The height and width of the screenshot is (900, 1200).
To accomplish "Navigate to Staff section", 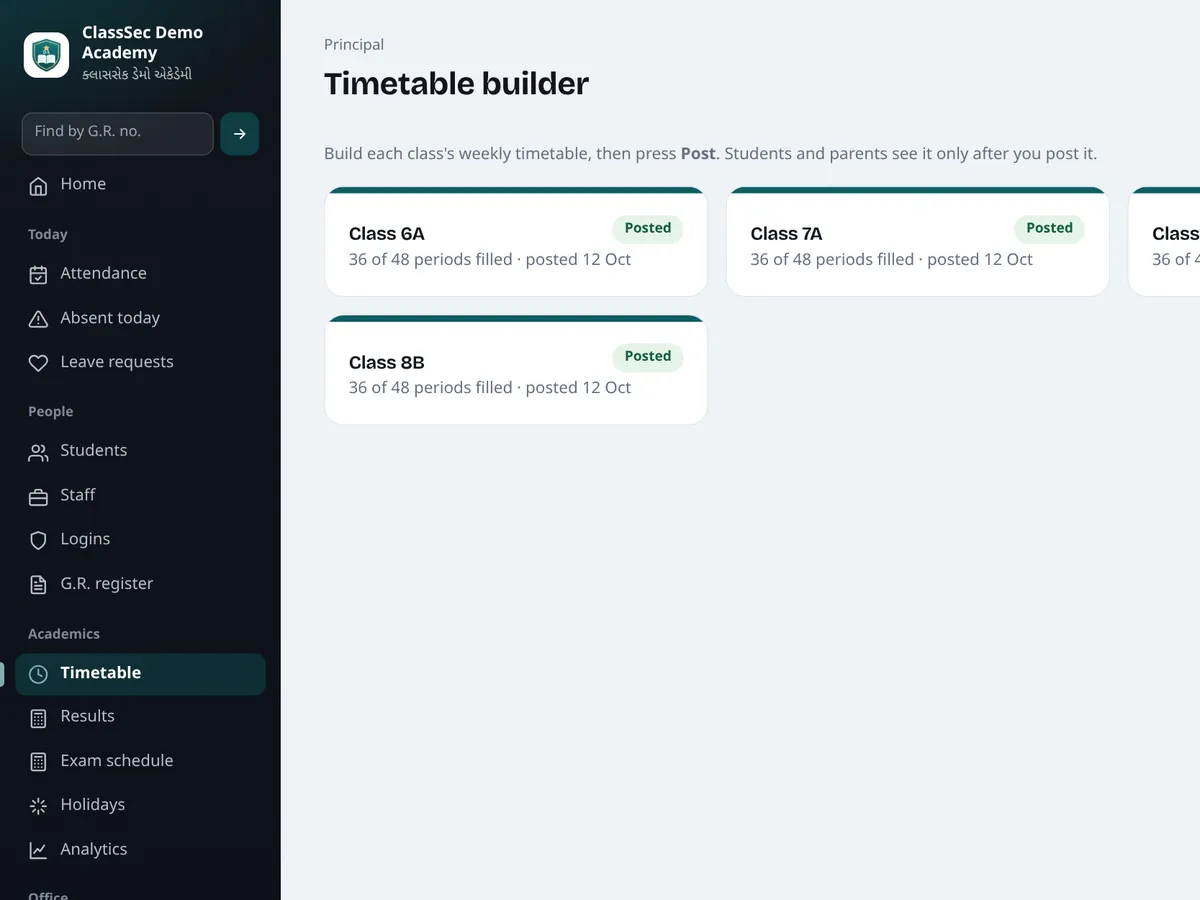I will (x=140, y=495).
